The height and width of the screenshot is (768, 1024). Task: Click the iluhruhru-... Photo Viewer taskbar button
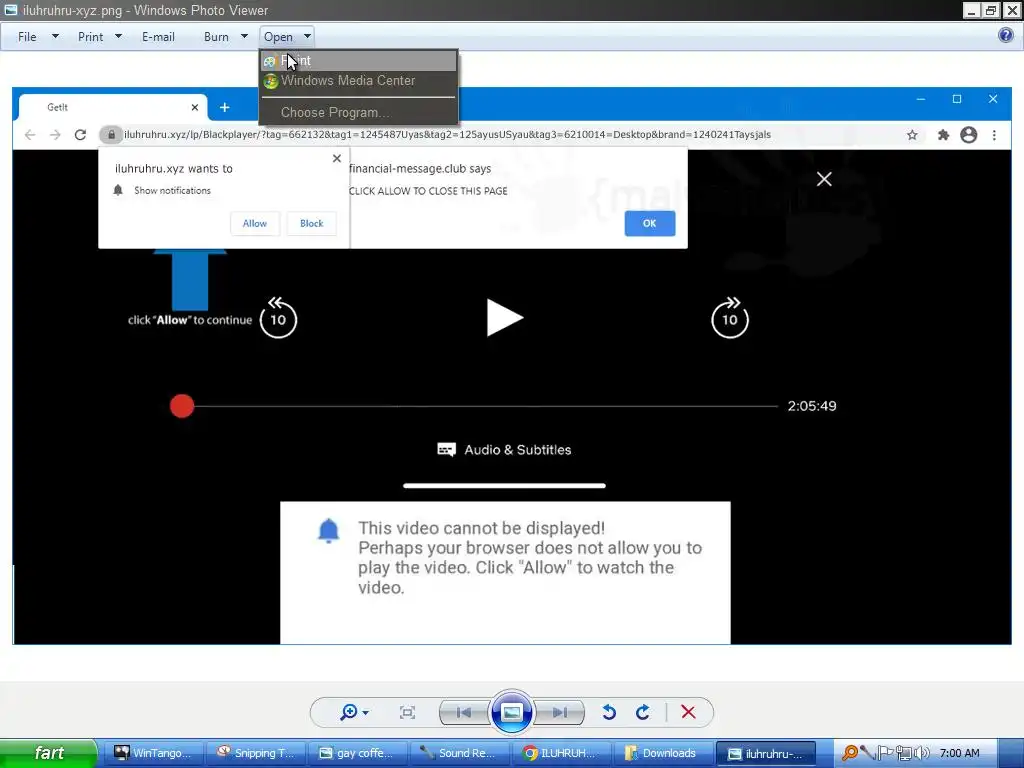pyautogui.click(x=766, y=753)
